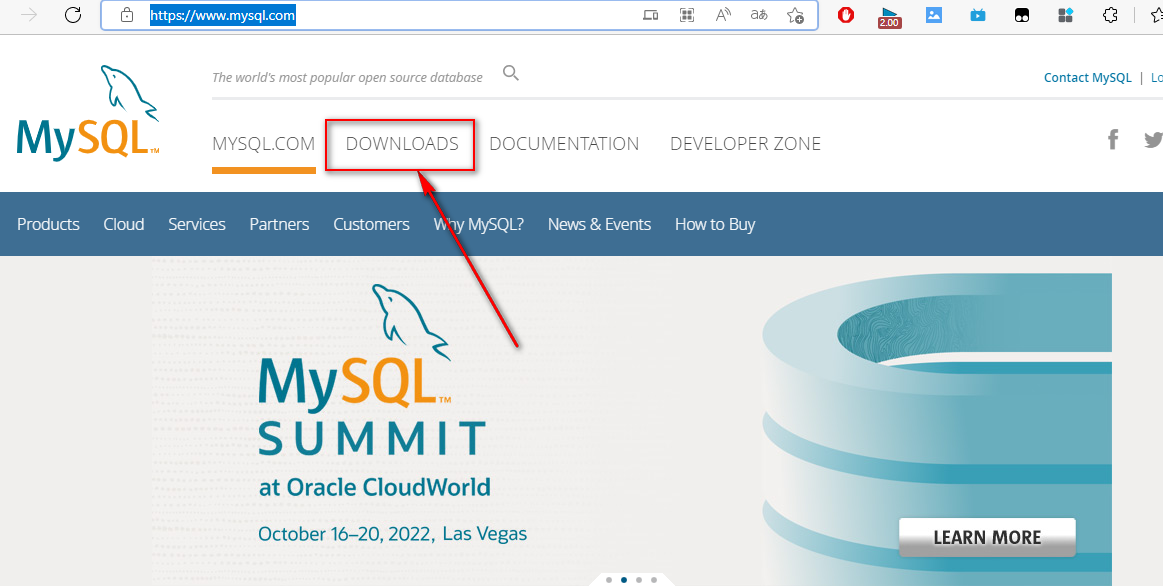Click the blue TV extension icon
The height and width of the screenshot is (587, 1163).
tap(978, 14)
